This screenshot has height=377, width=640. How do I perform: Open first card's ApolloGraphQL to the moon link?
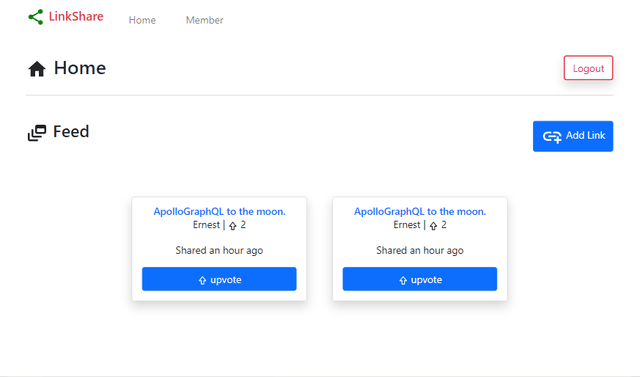219,211
